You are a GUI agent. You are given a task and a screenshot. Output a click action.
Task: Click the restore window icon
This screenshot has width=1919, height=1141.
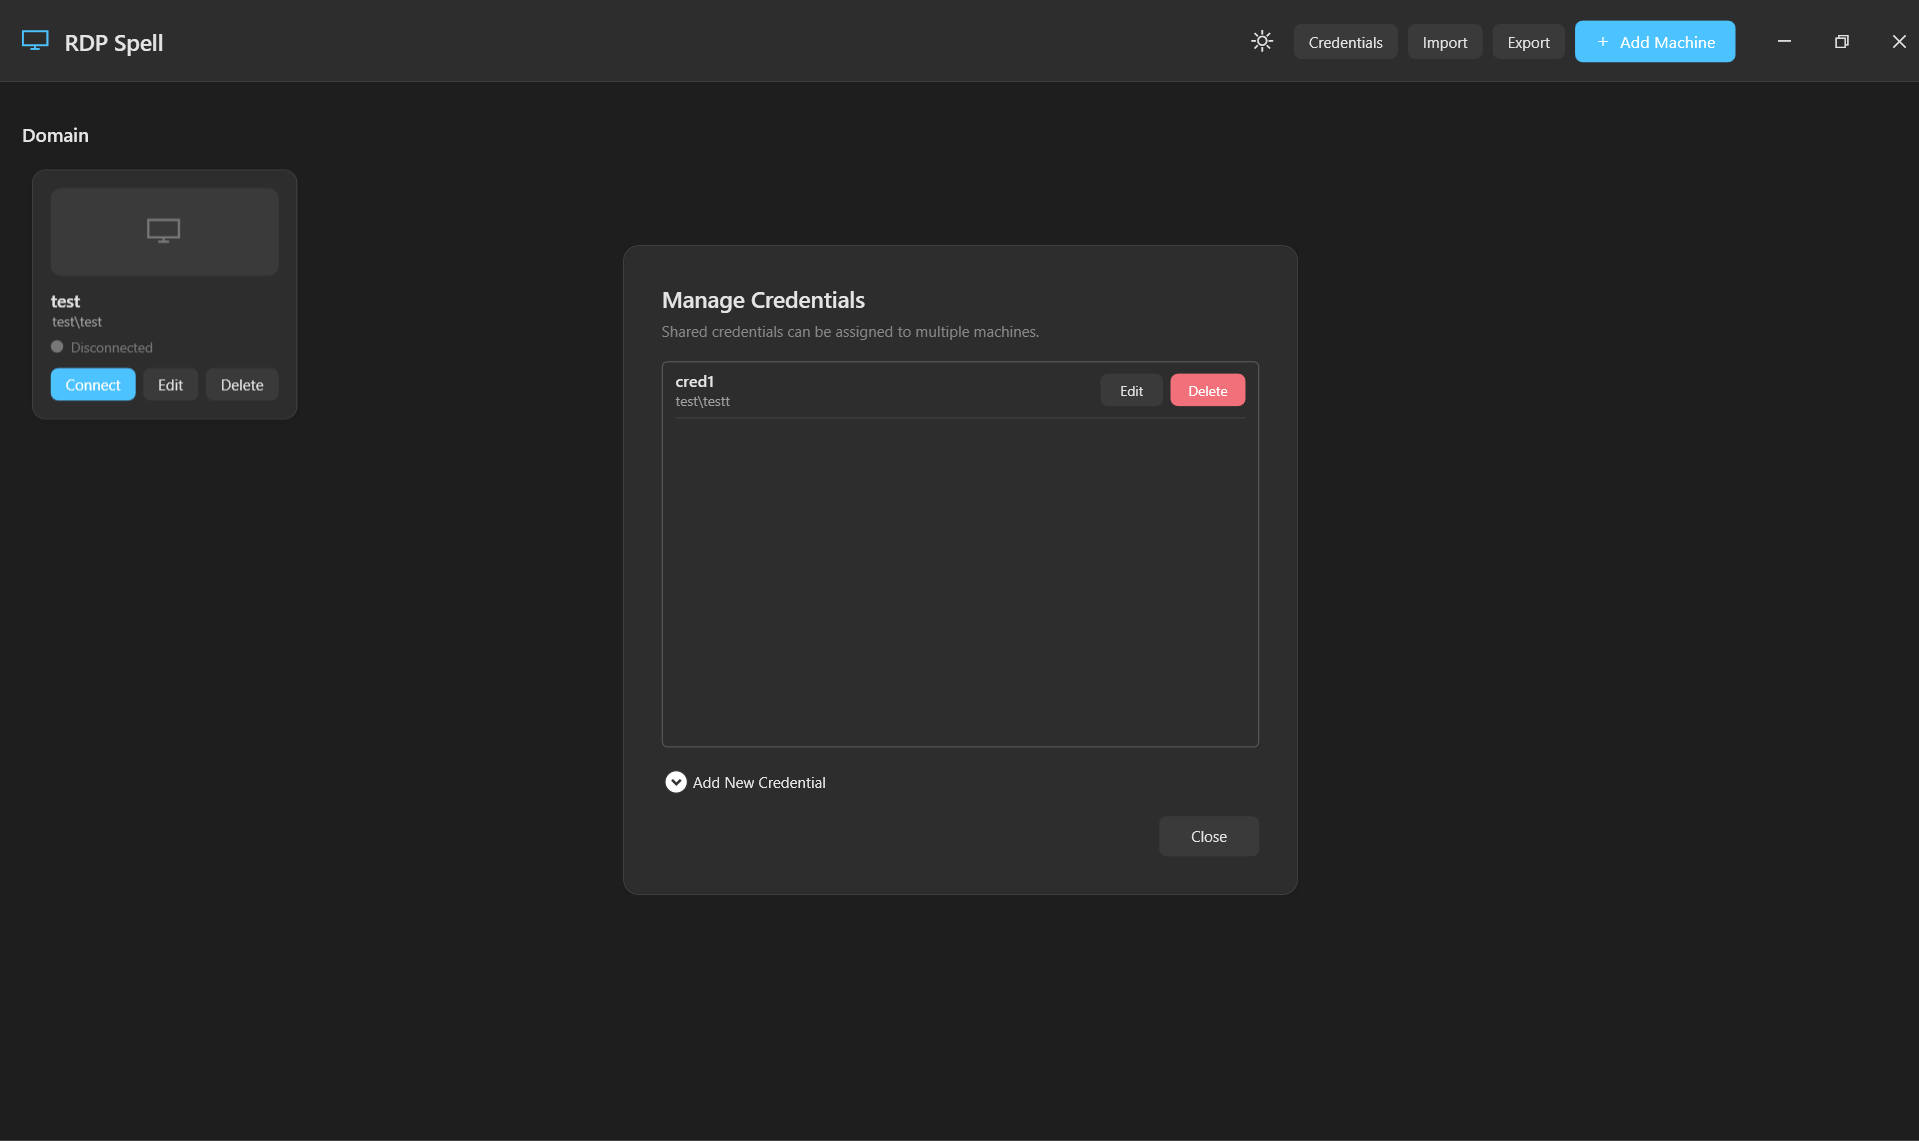(x=1841, y=41)
